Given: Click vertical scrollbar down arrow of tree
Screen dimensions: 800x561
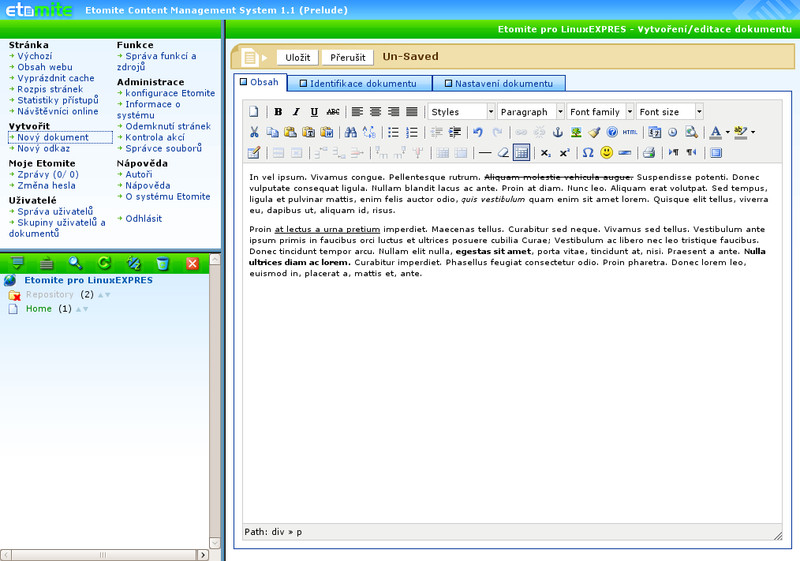Looking at the screenshot, I should [215, 543].
